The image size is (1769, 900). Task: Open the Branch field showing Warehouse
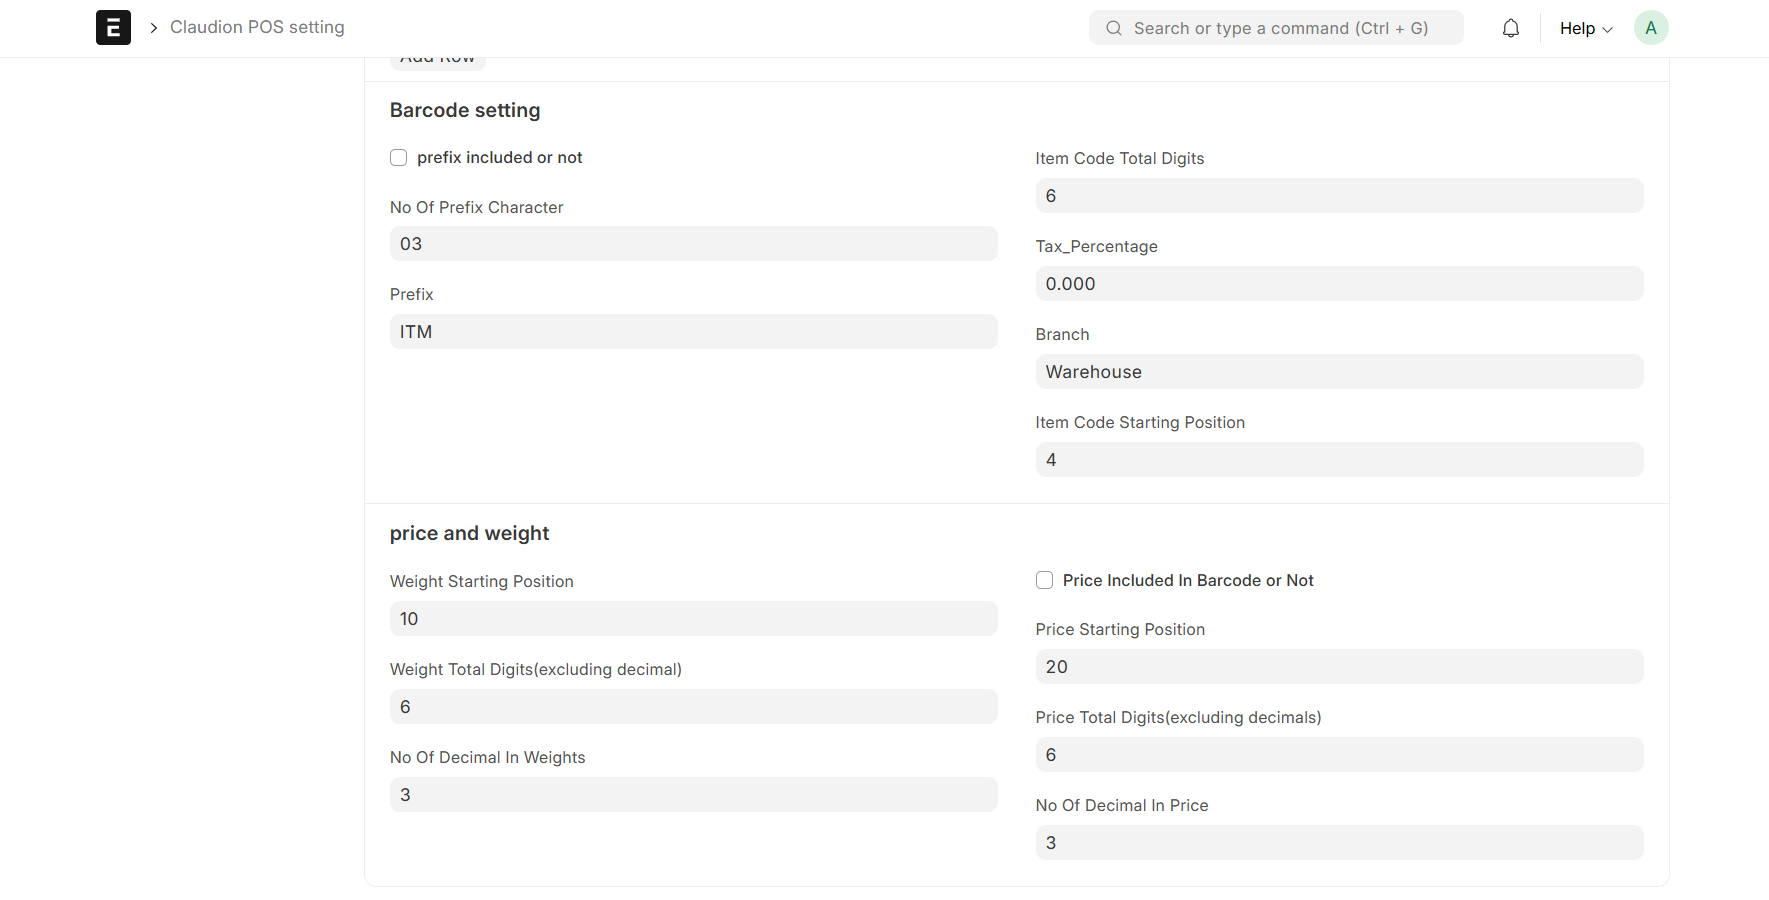click(1338, 372)
